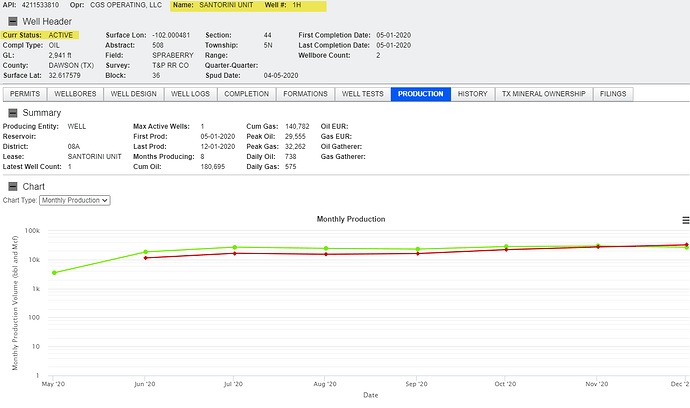690x408 pixels.
Task: Open the WELL DESIGN tab
Action: click(x=134, y=94)
